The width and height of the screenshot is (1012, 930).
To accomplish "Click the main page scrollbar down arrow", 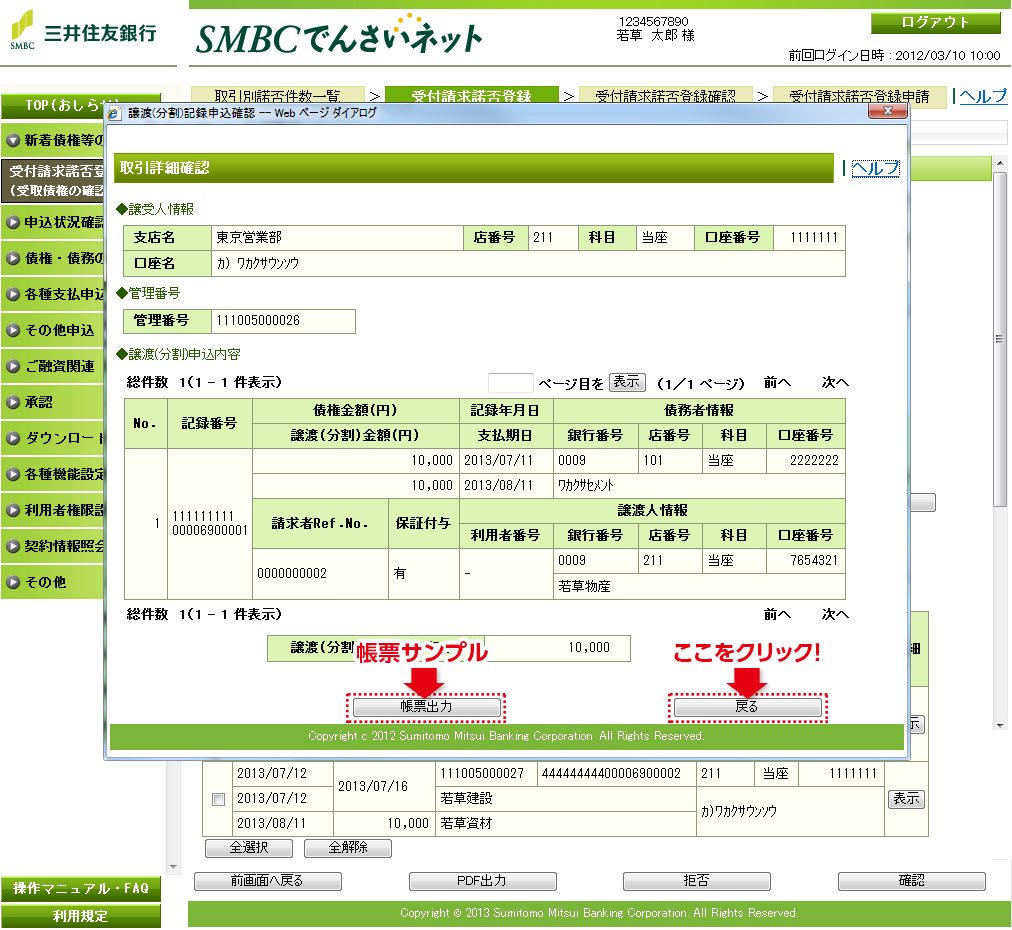I will (1000, 725).
